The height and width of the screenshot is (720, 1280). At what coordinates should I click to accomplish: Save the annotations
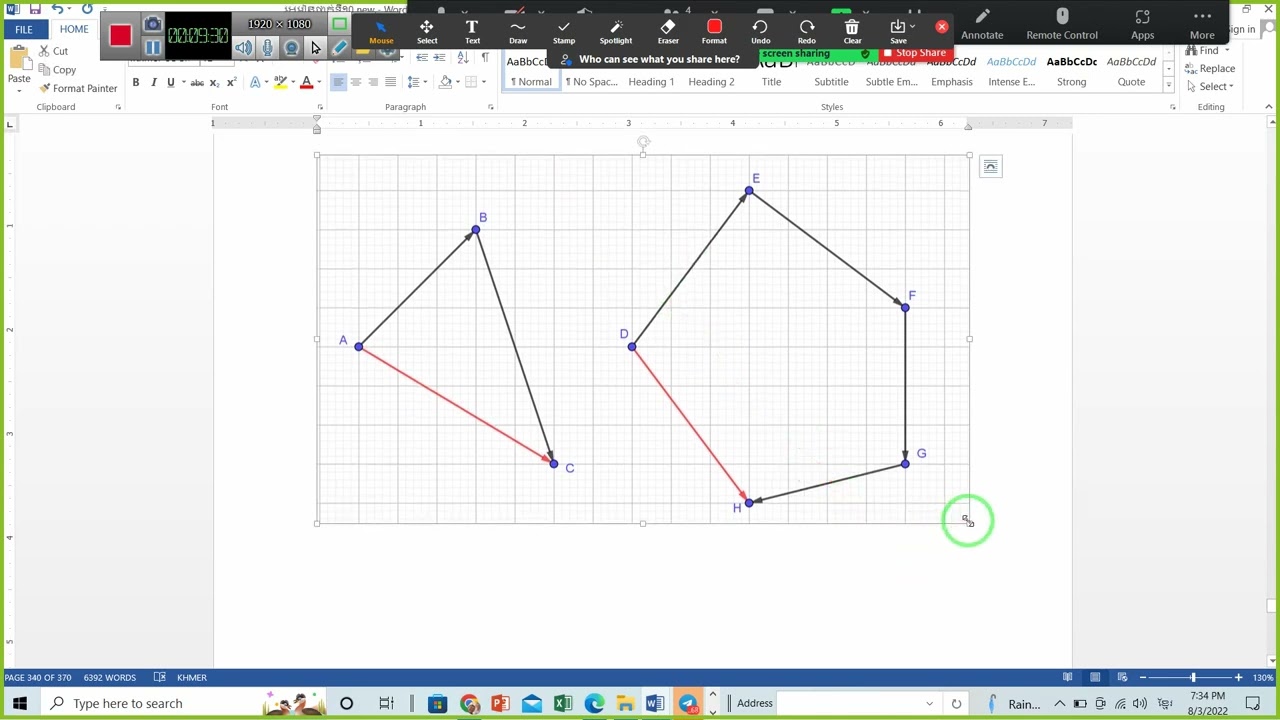(x=898, y=32)
